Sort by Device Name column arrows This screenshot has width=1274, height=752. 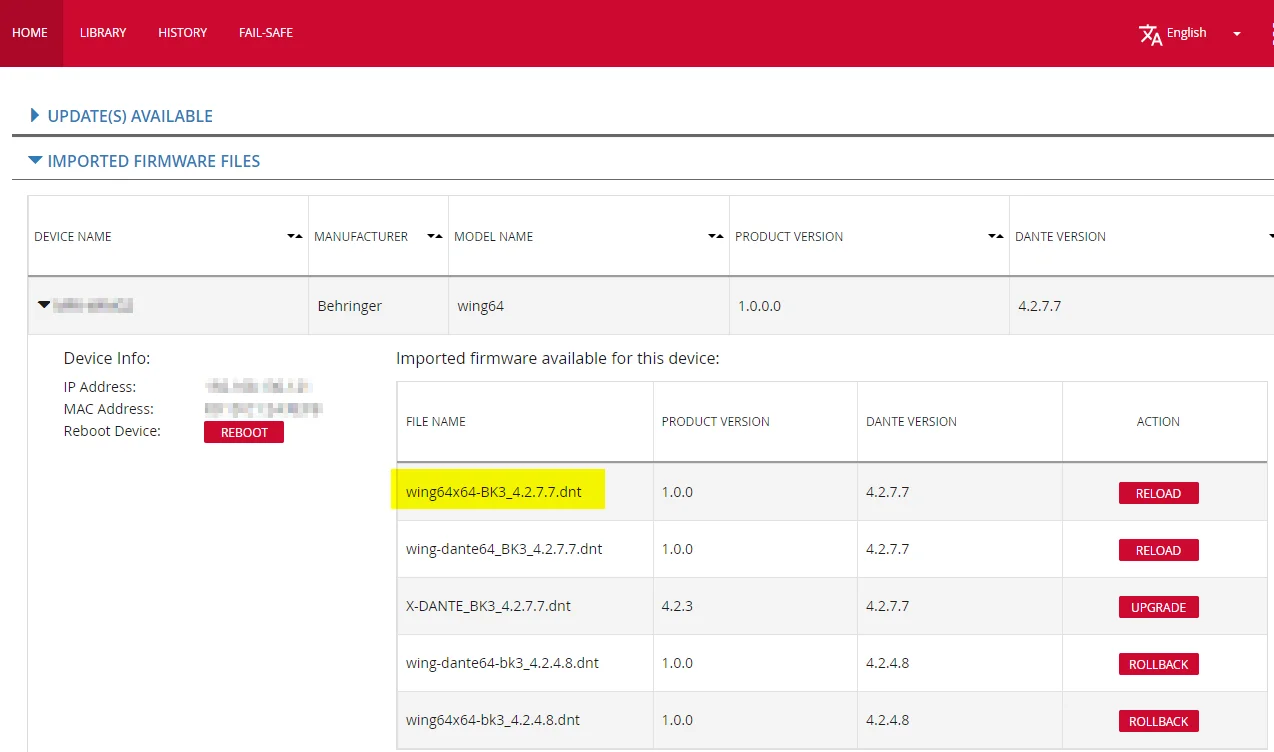(294, 237)
